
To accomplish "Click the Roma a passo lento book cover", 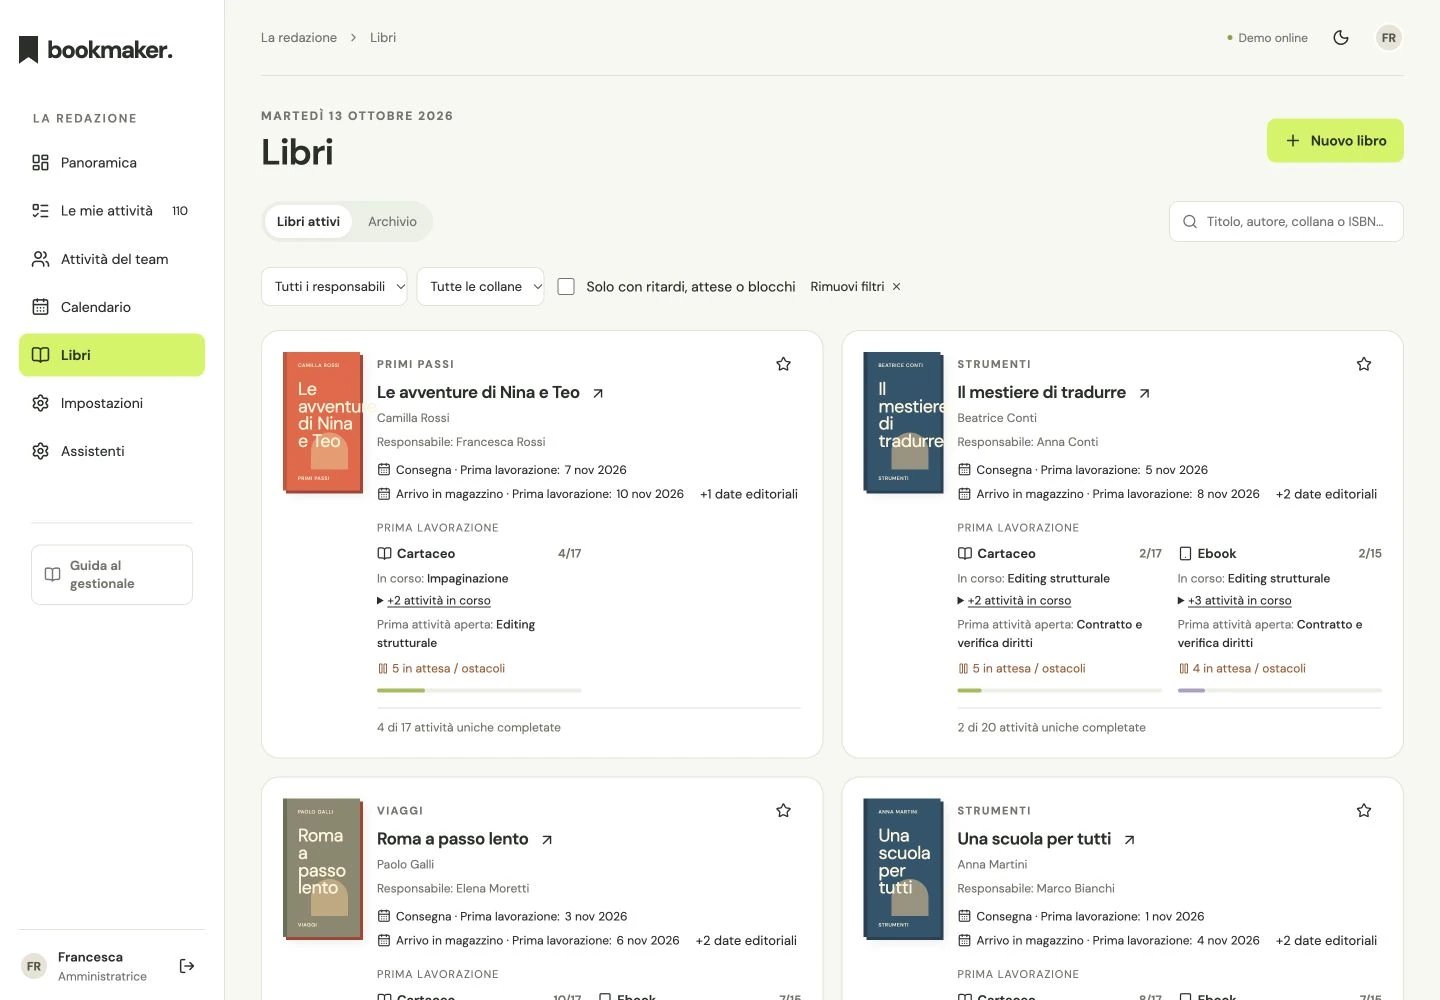I will pyautogui.click(x=323, y=869).
